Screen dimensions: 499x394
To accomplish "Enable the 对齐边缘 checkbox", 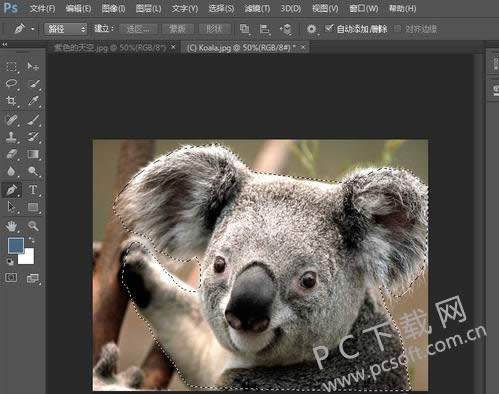I will click(x=397, y=29).
